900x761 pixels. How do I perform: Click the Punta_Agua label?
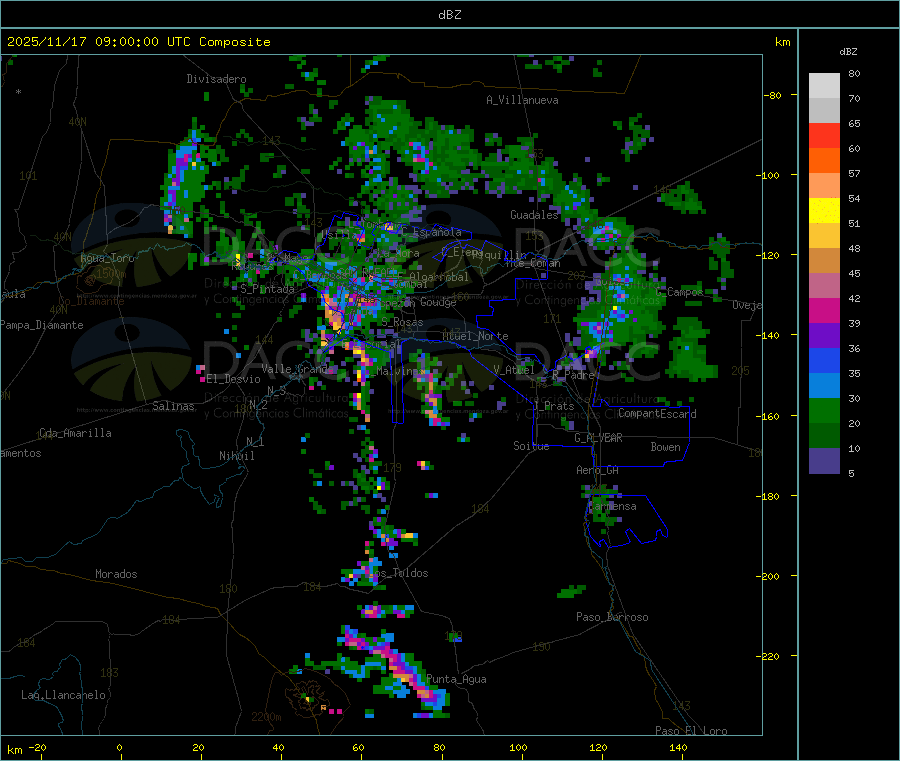[x=456, y=679]
